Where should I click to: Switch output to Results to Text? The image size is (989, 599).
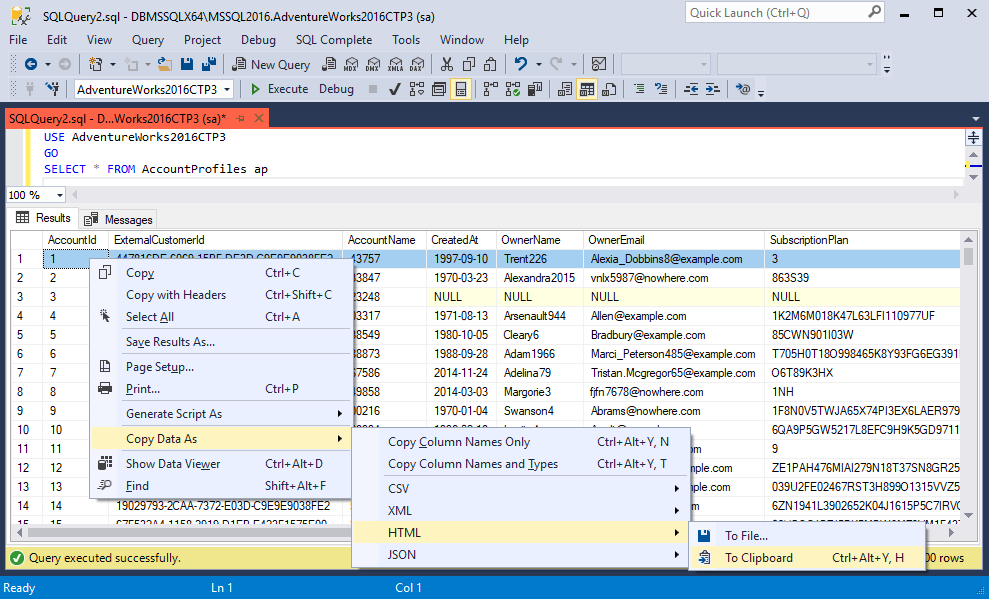[x=565, y=90]
